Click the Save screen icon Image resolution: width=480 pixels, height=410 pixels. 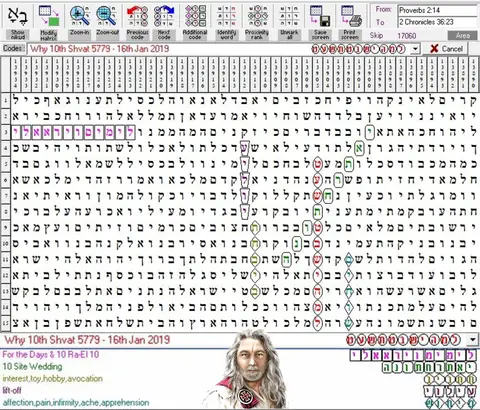[x=320, y=16]
